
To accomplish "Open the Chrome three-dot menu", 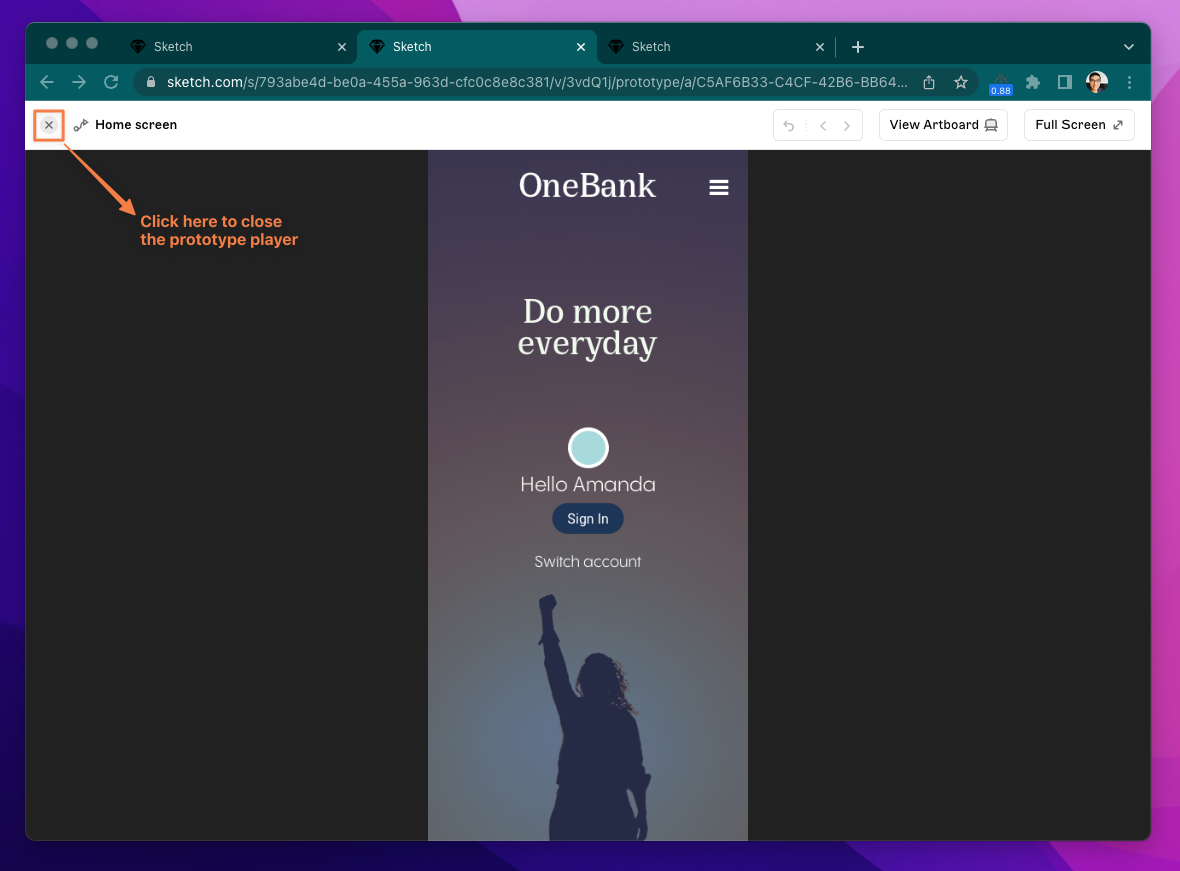I will 1130,82.
